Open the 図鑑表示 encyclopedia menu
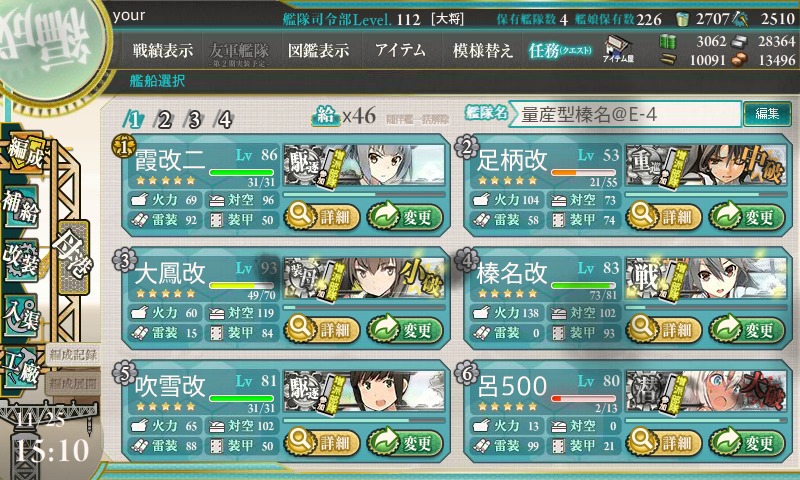800x480 pixels. coord(318,50)
